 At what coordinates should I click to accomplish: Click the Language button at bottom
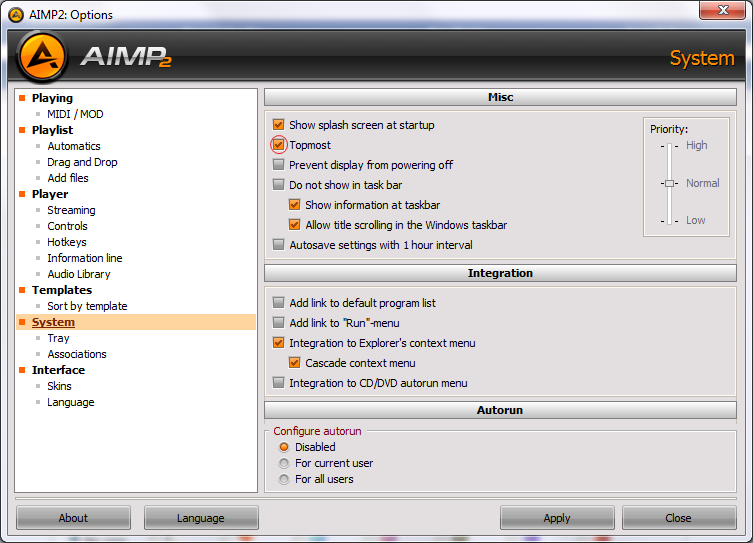tap(201, 518)
